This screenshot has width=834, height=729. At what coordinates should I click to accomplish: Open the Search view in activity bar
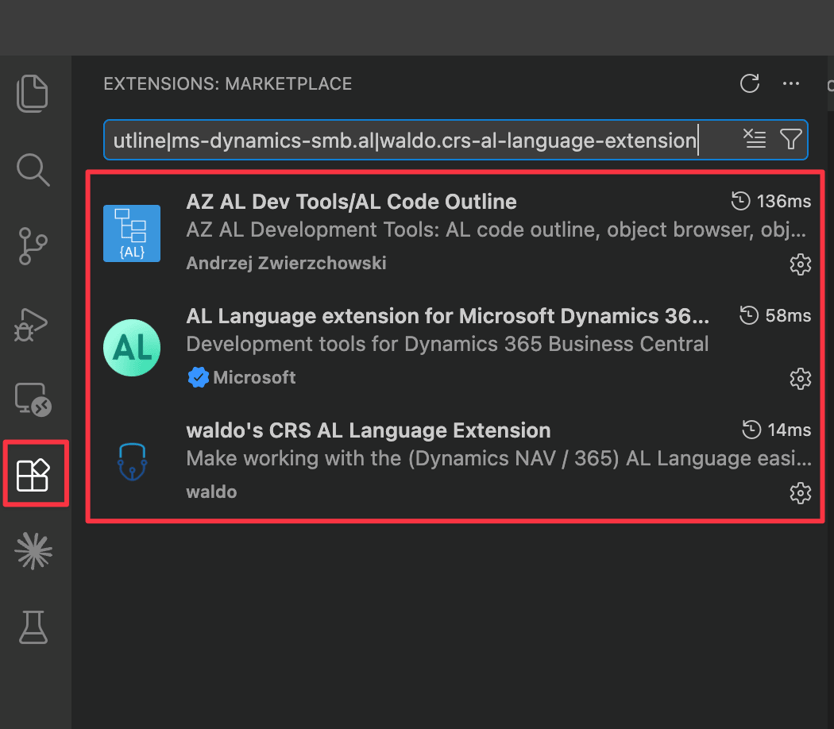(x=33, y=170)
